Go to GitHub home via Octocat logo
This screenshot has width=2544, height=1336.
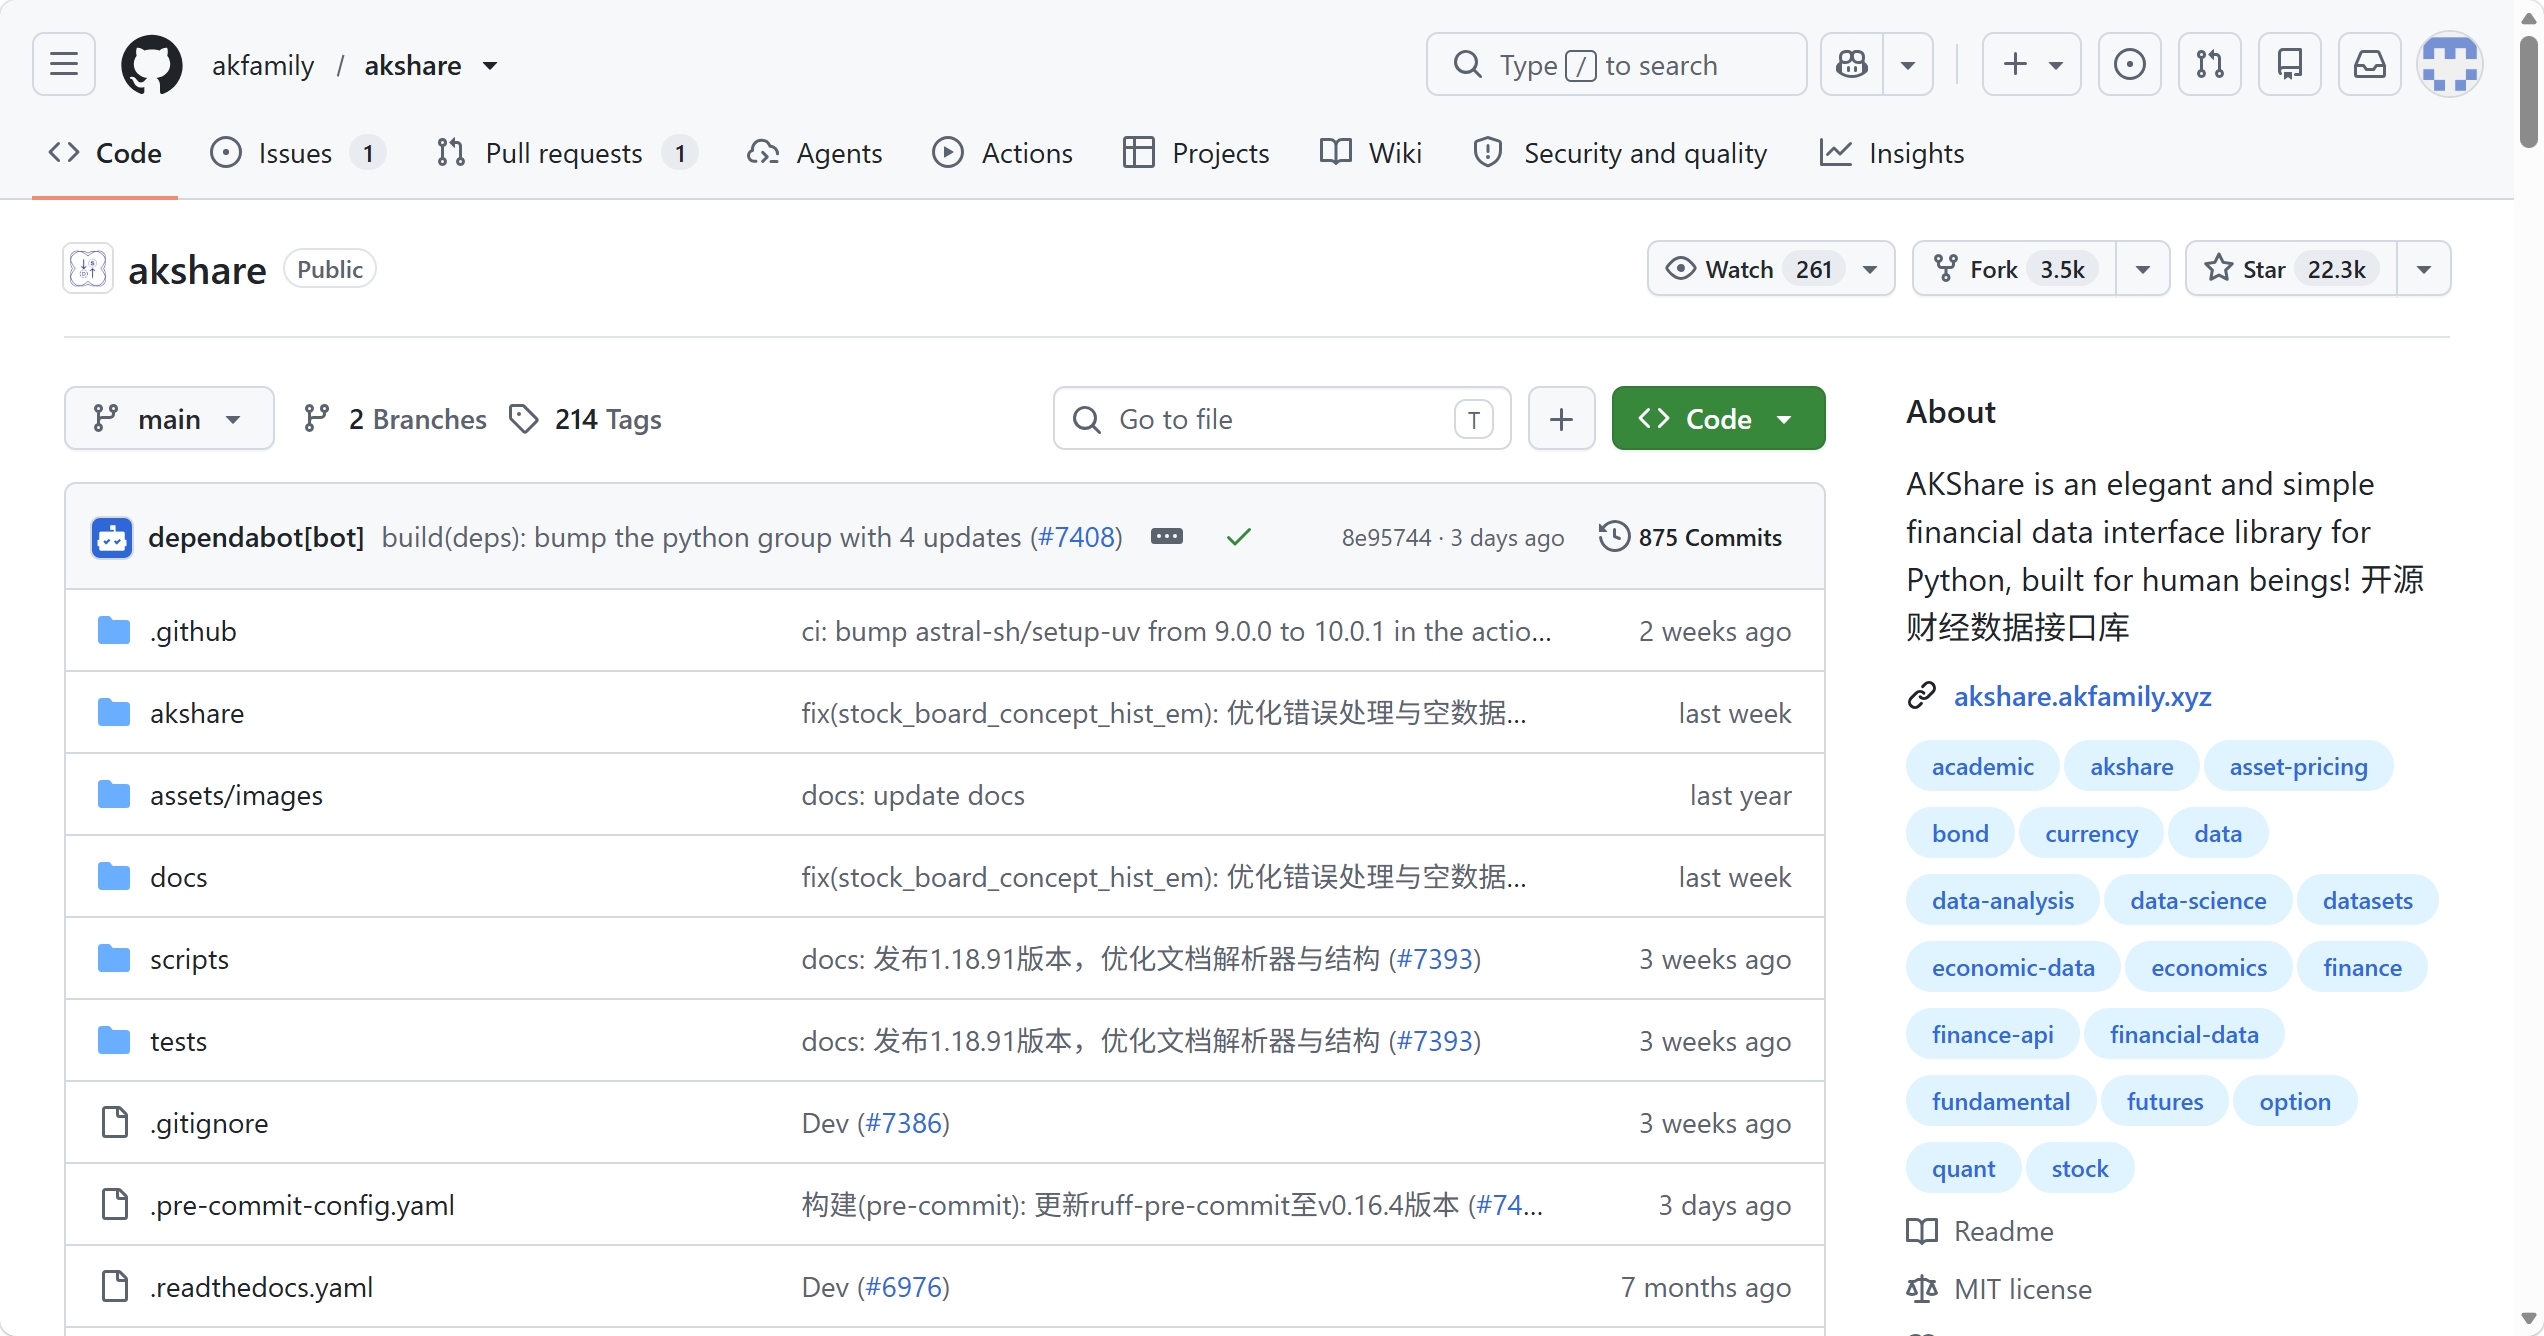(x=152, y=65)
